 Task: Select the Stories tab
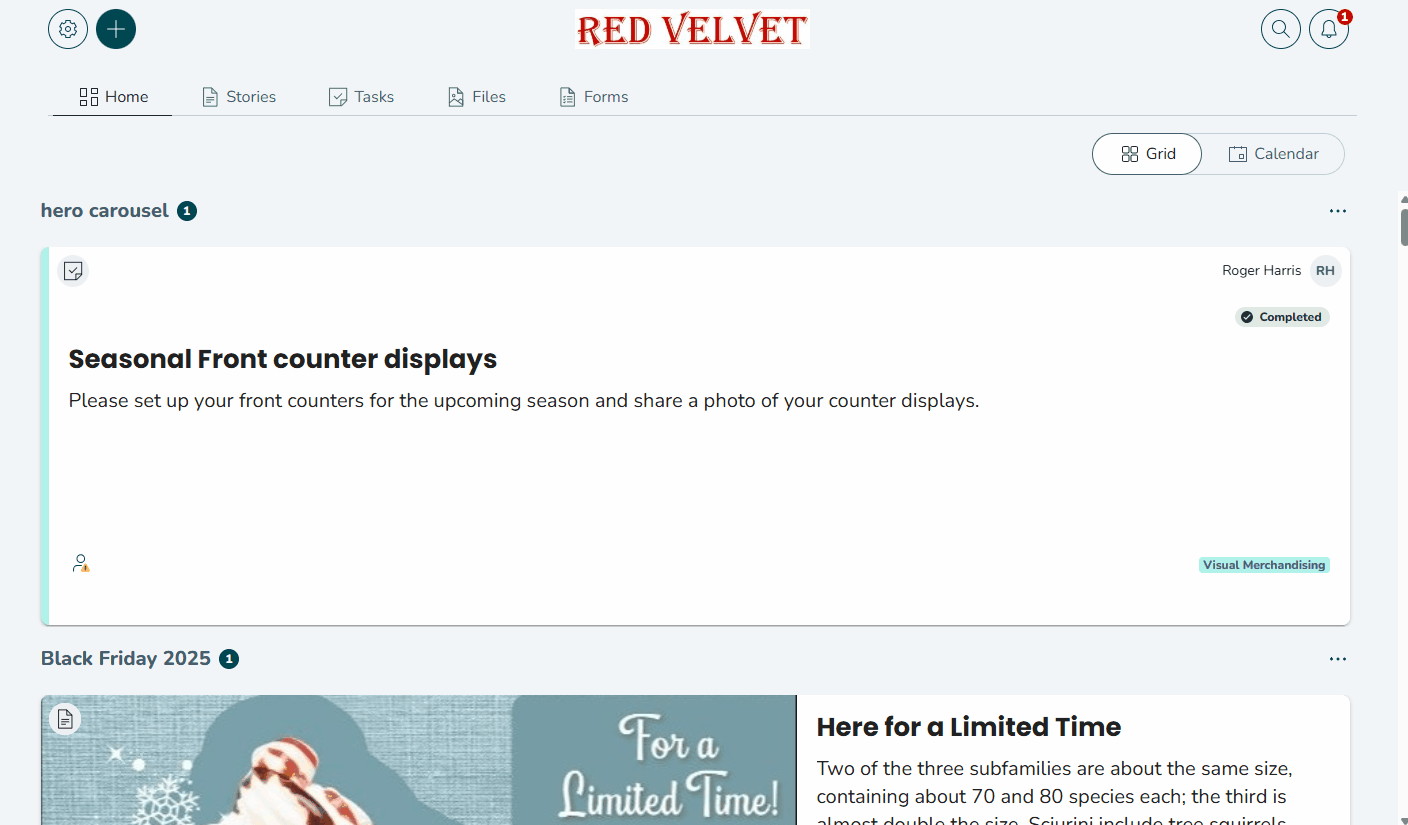(x=239, y=97)
